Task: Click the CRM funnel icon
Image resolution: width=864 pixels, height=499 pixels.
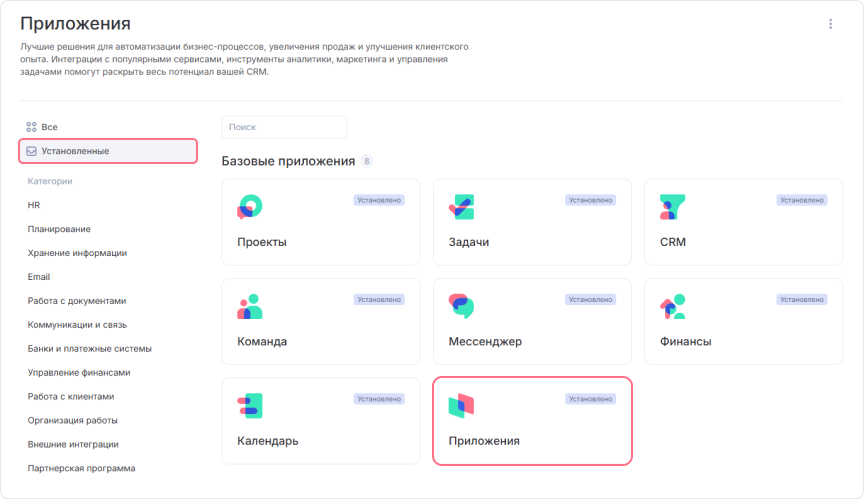Action: pyautogui.click(x=672, y=207)
